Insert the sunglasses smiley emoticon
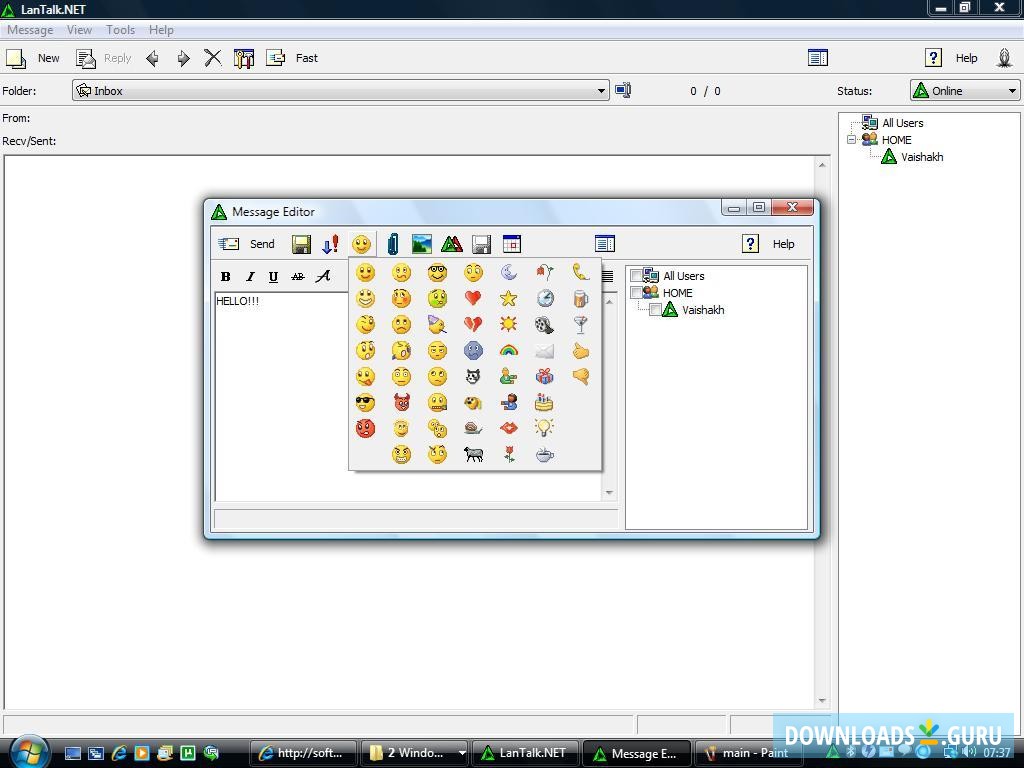 point(366,402)
